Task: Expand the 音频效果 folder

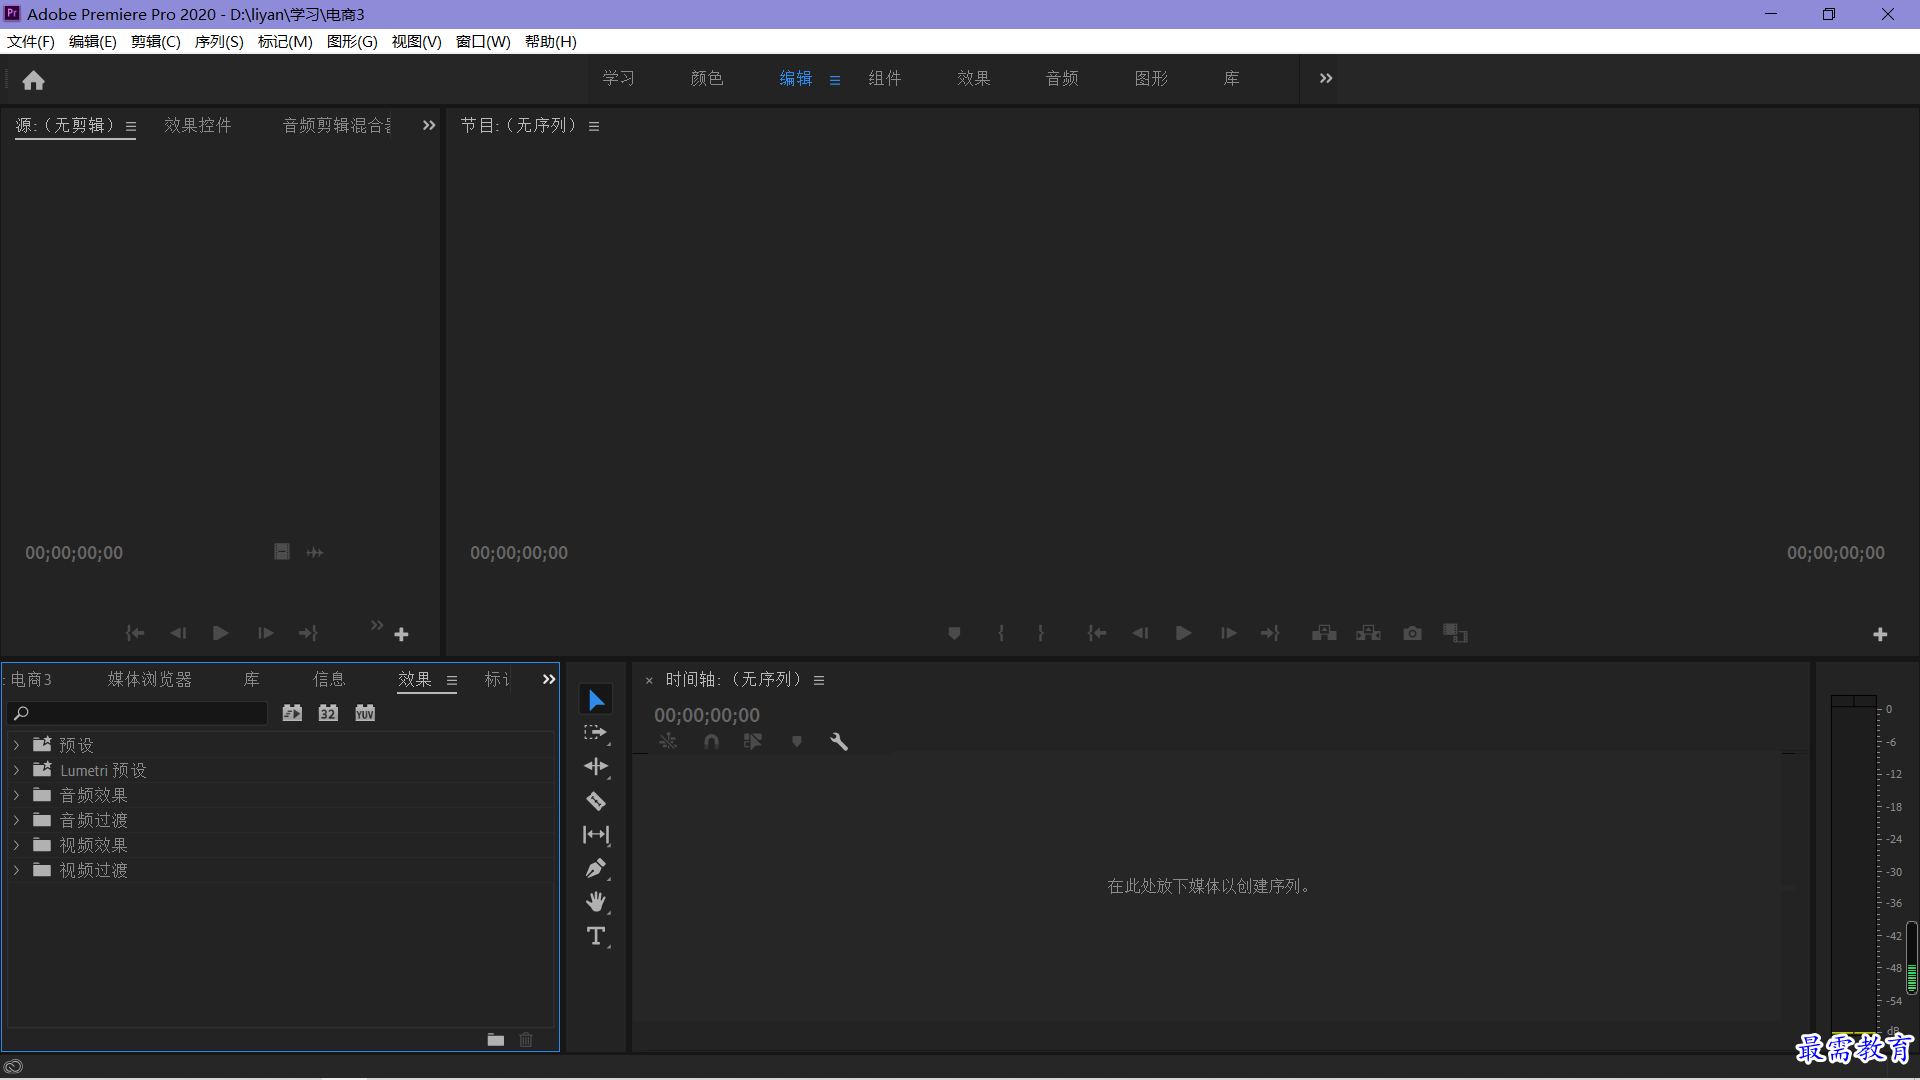Action: 16,795
